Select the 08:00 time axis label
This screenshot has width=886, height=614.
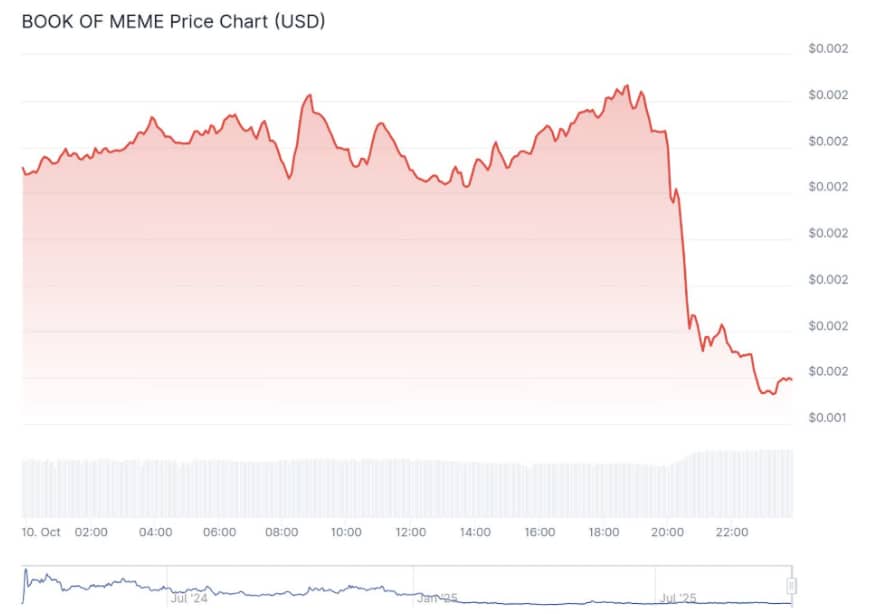pyautogui.click(x=283, y=532)
